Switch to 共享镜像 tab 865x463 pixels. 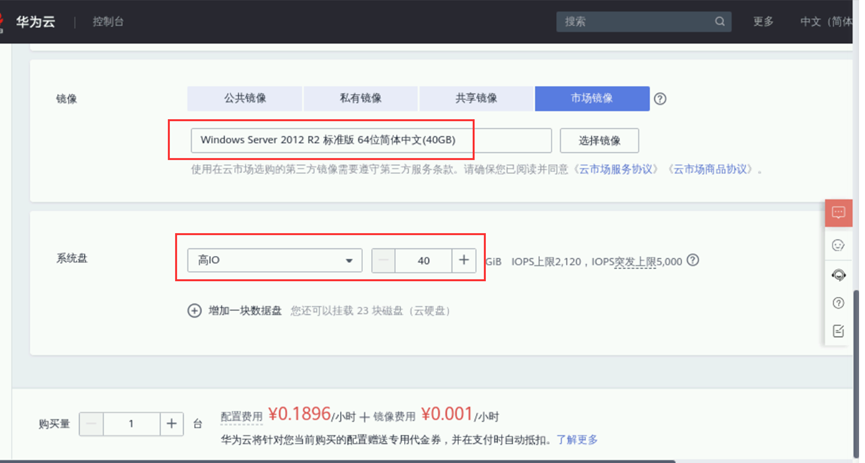pyautogui.click(x=476, y=98)
